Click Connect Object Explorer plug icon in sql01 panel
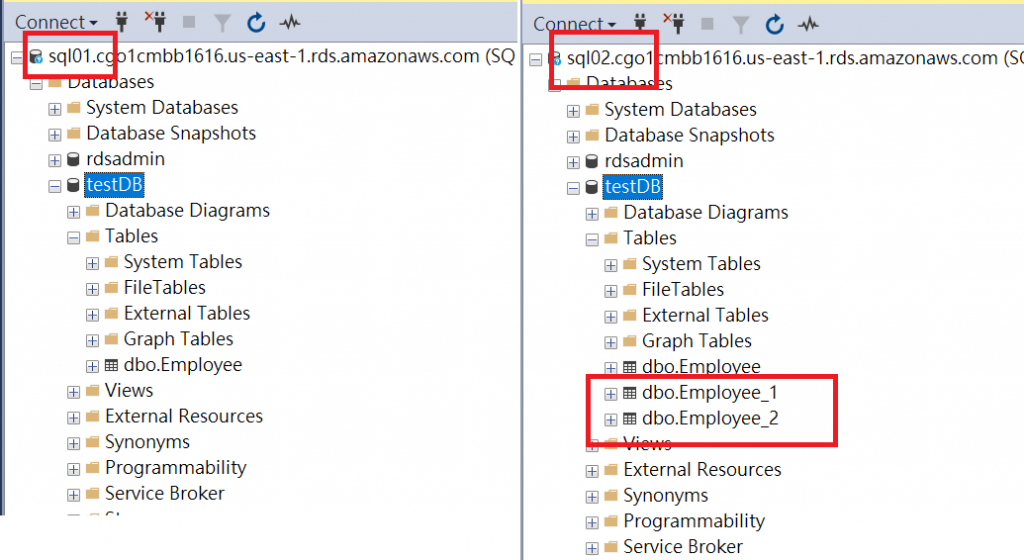This screenshot has width=1024, height=560. tap(121, 22)
